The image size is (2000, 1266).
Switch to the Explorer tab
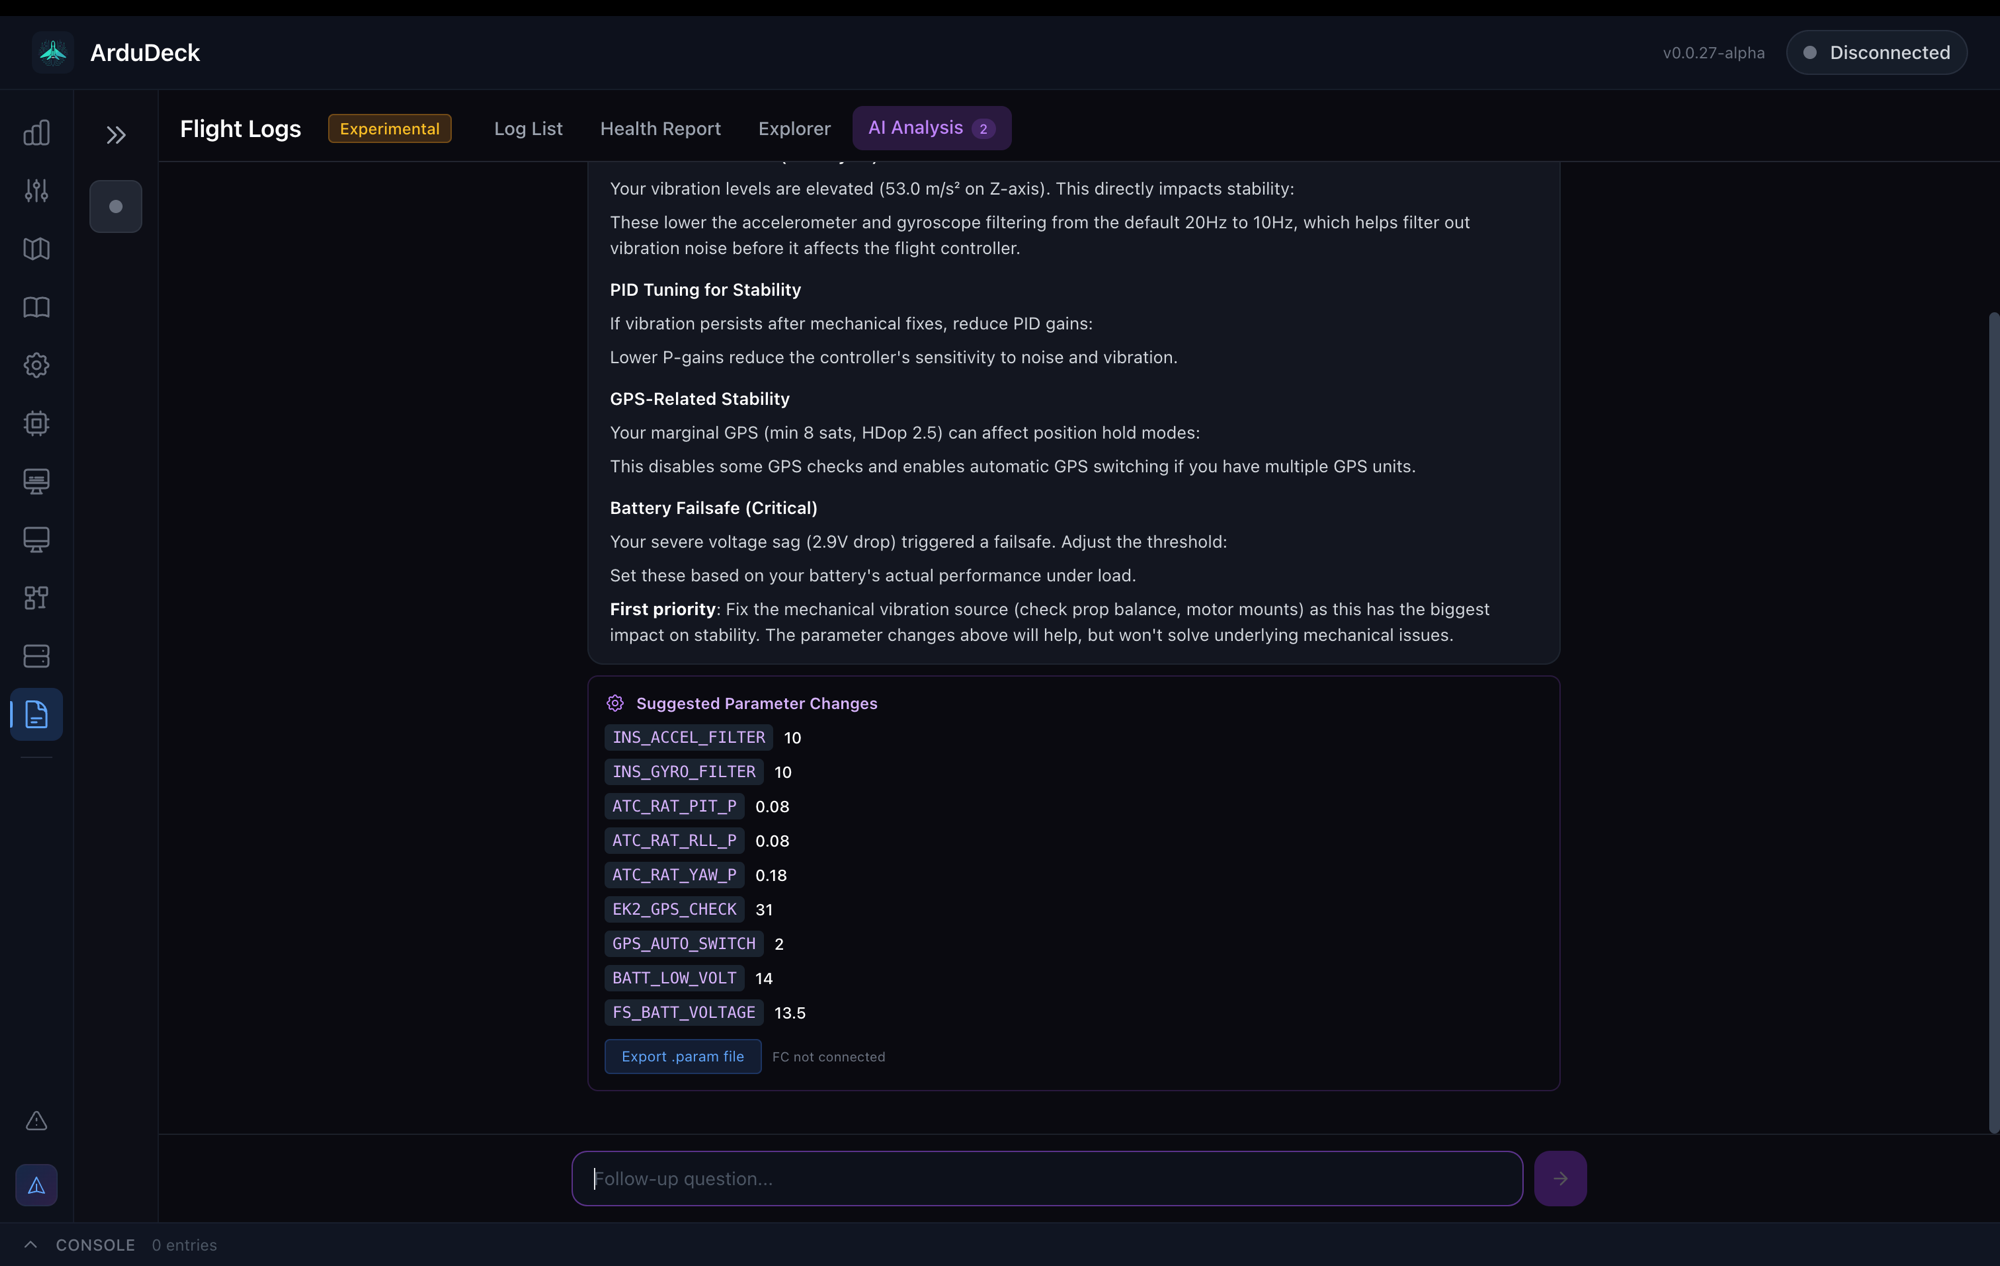point(794,128)
